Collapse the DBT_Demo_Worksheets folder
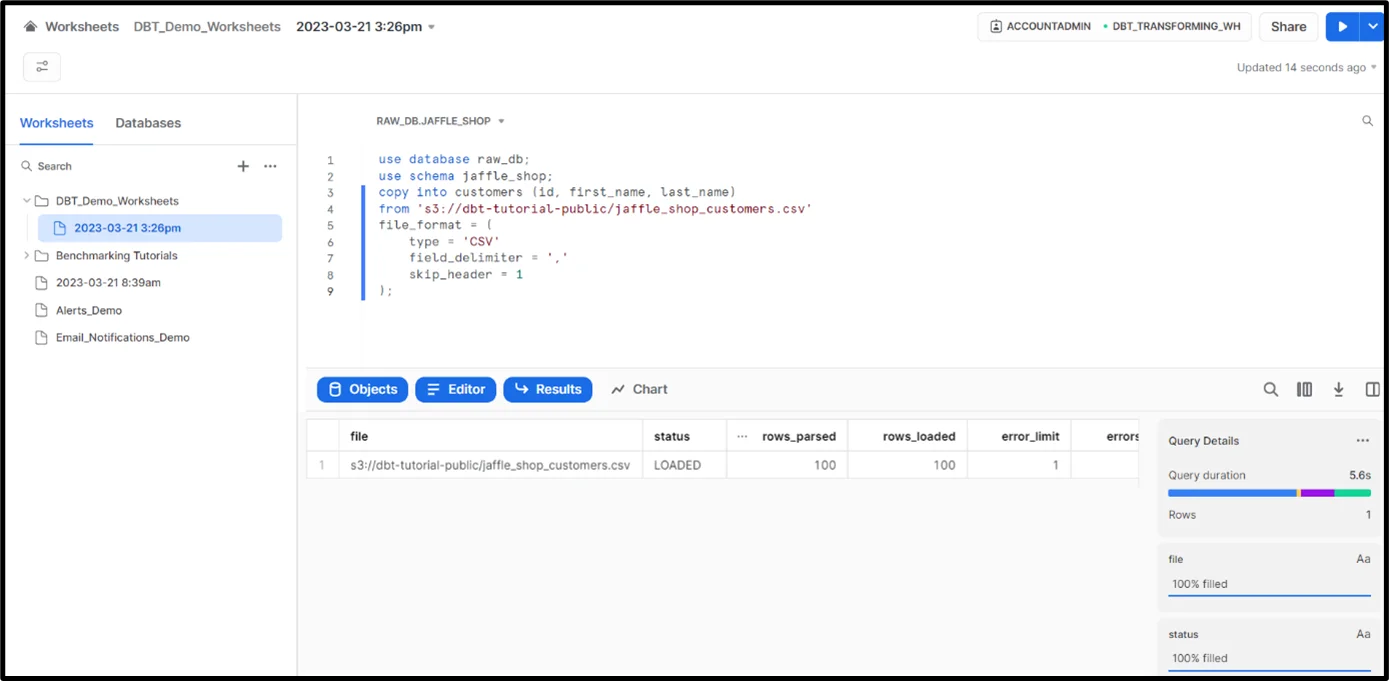The image size is (1389, 681). point(27,201)
